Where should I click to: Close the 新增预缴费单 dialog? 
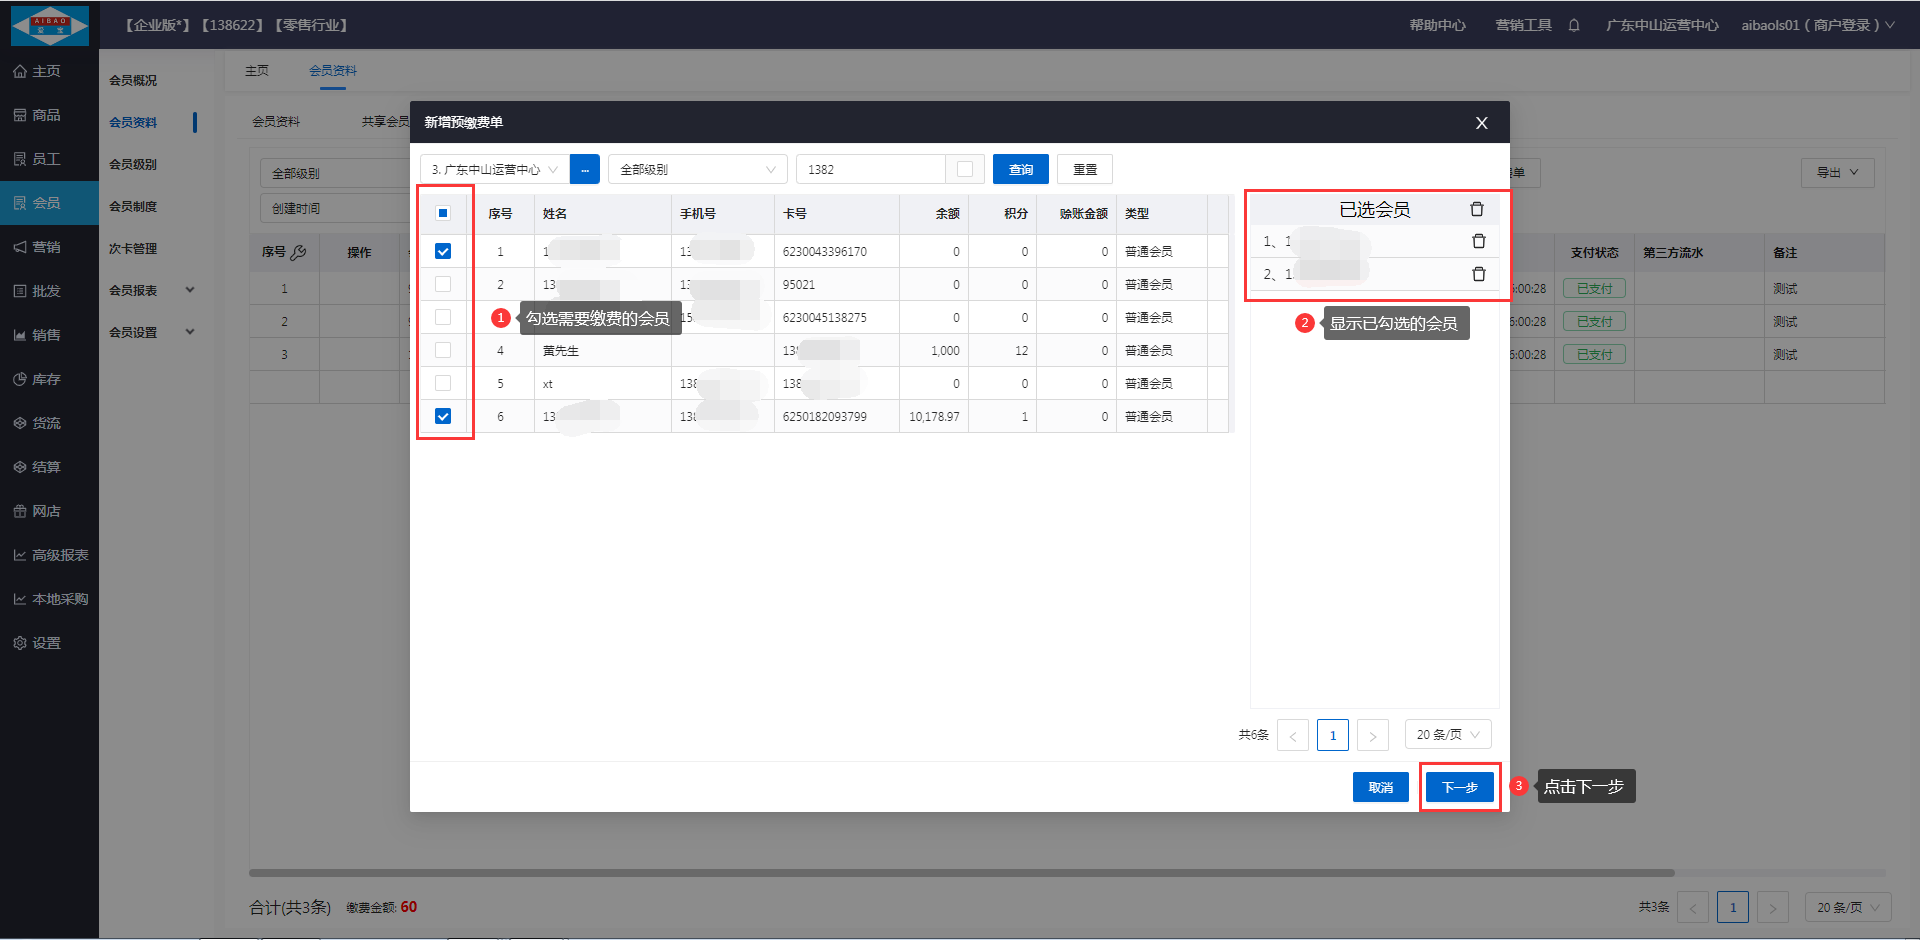pos(1481,123)
